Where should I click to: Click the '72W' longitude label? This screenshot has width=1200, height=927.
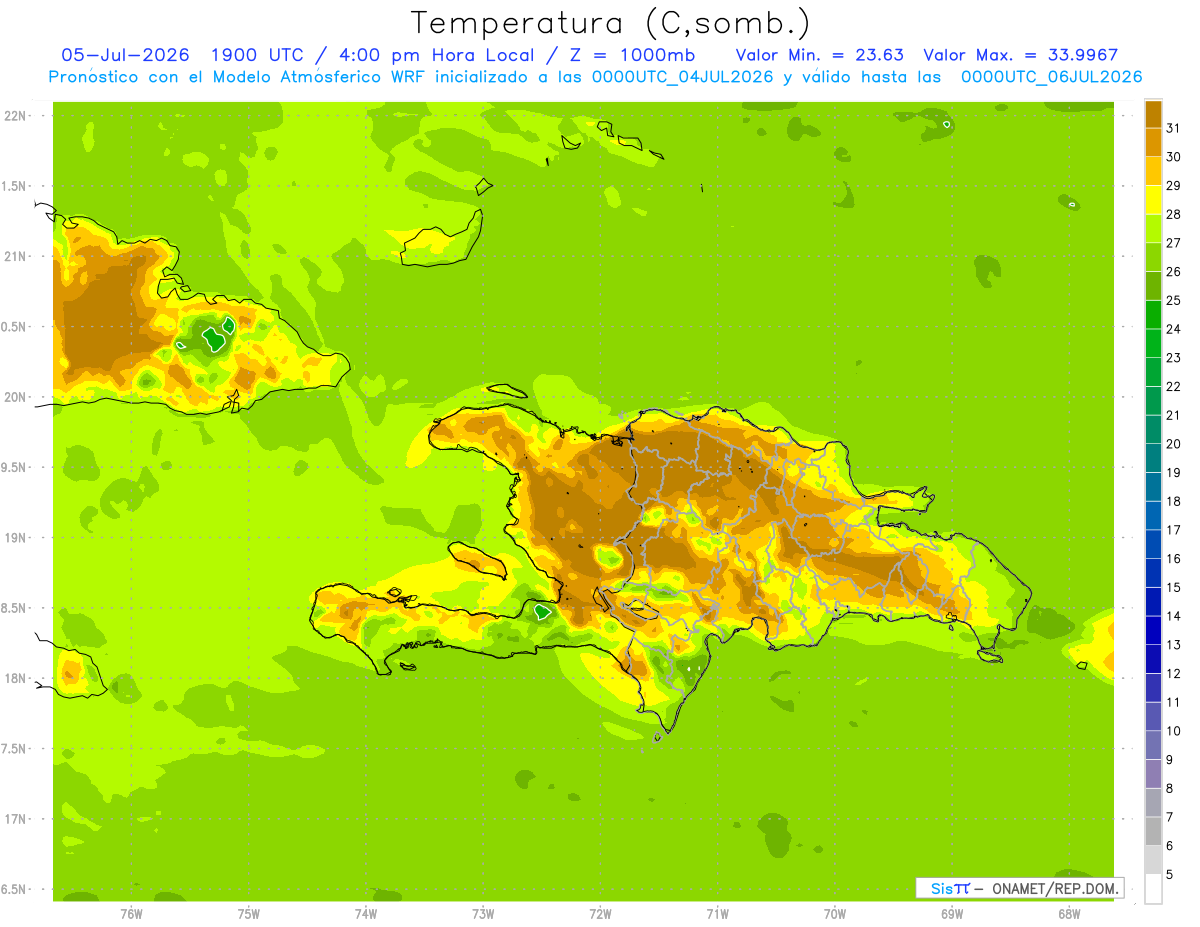[600, 914]
